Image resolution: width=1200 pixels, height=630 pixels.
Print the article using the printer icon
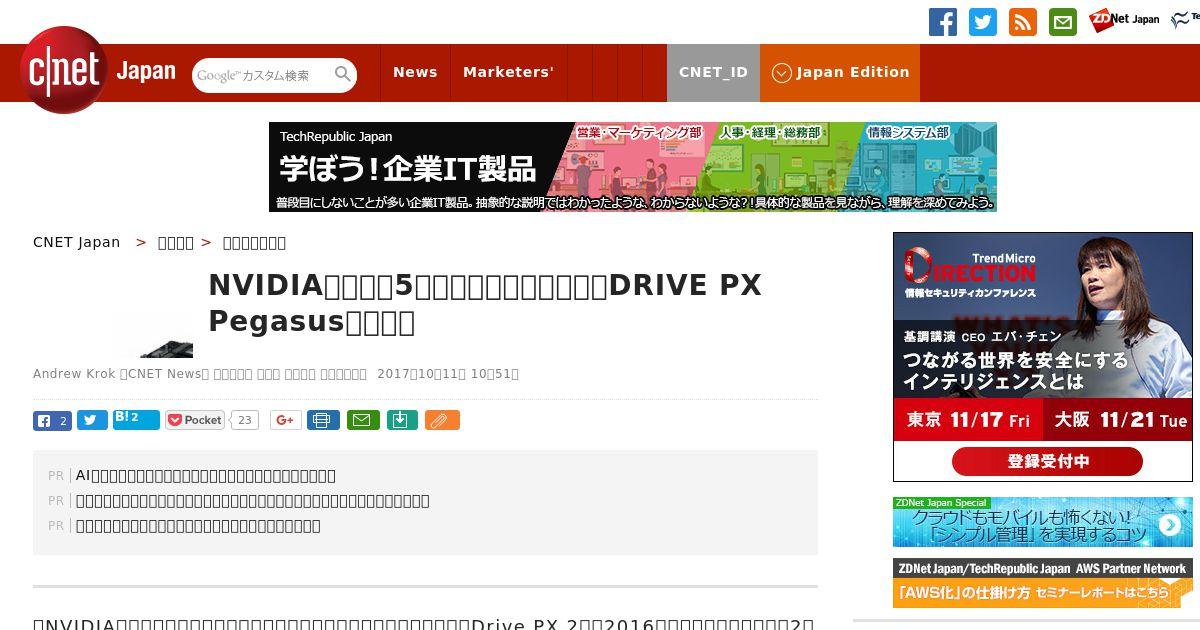click(323, 420)
